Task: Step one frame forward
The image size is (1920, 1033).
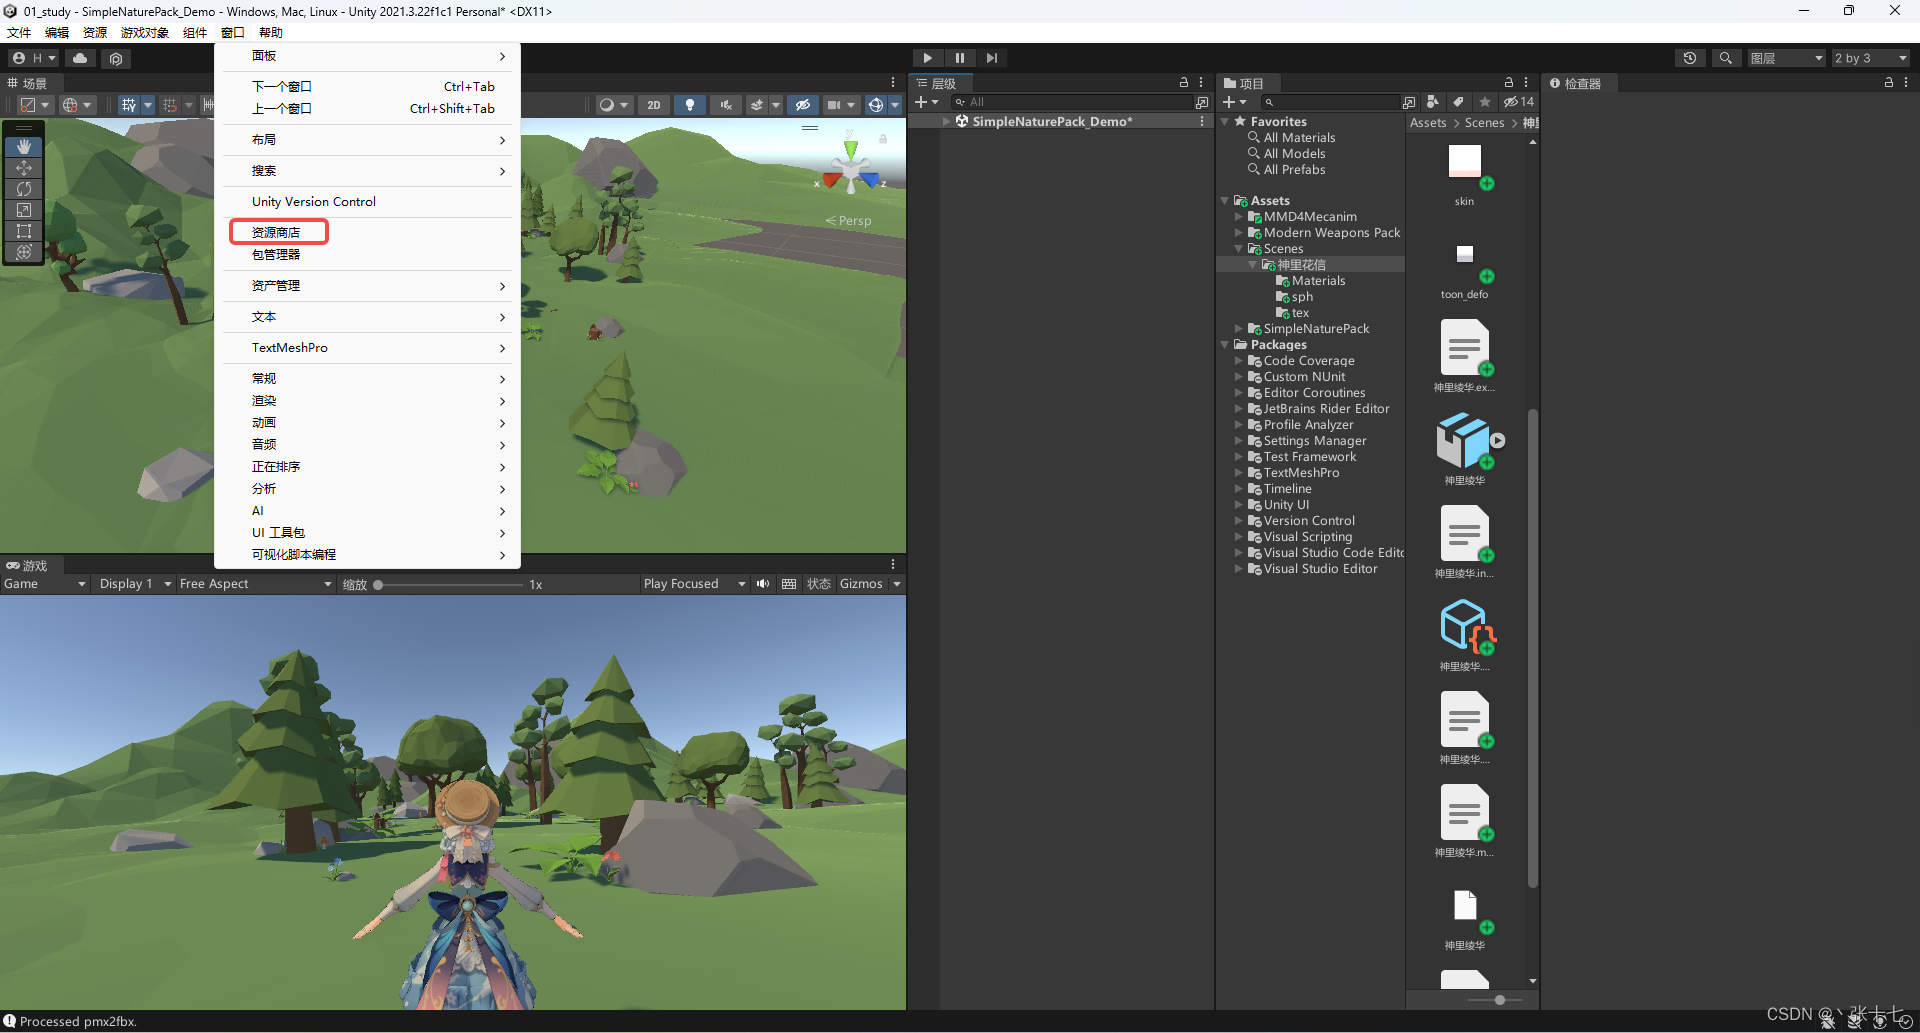Action: (x=991, y=58)
